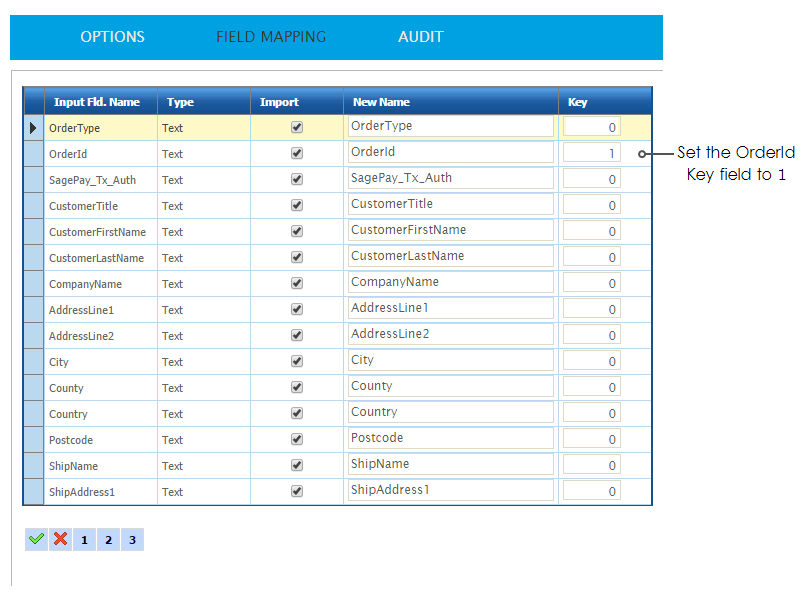Switch to the AUDIT tab
The width and height of the screenshot is (808, 596).
tap(420, 37)
